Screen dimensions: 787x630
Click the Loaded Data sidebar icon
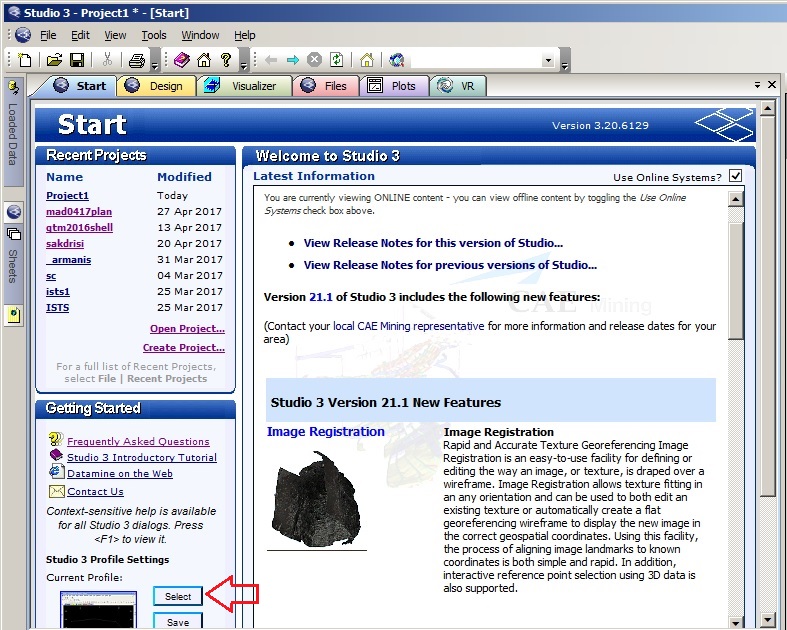[14, 87]
